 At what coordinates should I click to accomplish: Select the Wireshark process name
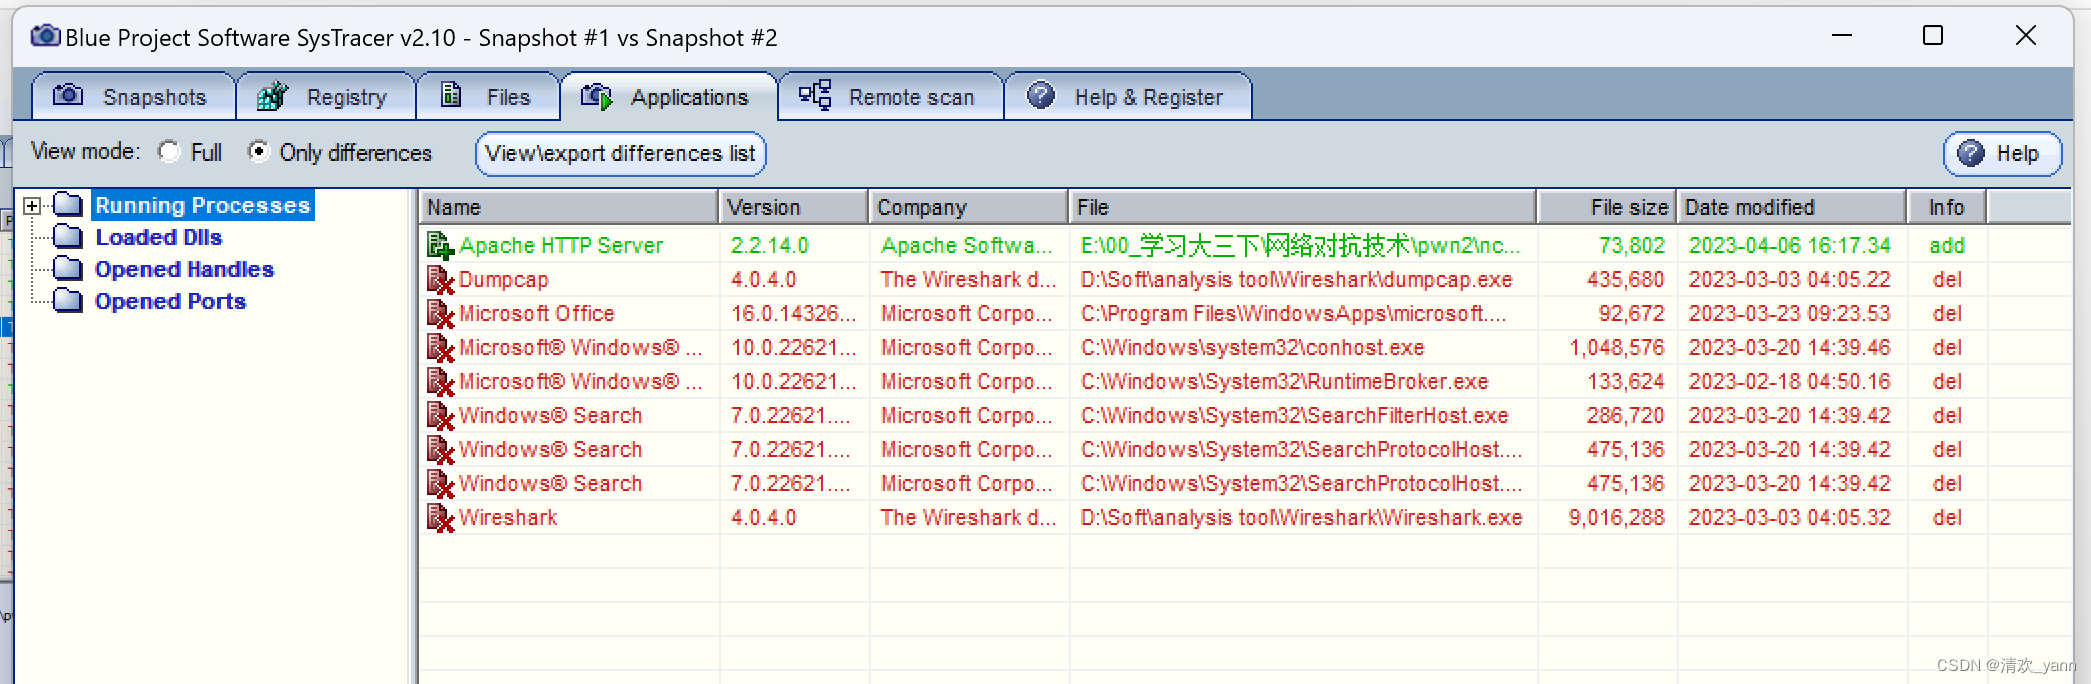pyautogui.click(x=508, y=517)
